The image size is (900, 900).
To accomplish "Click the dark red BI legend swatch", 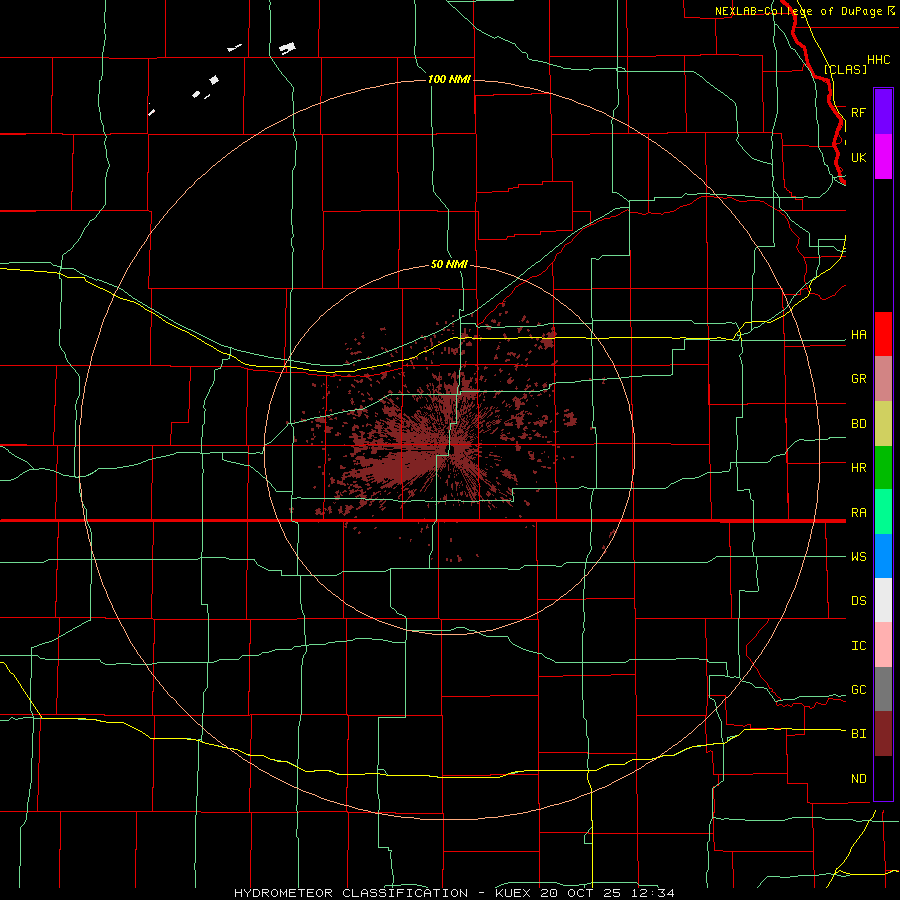I will [883, 734].
